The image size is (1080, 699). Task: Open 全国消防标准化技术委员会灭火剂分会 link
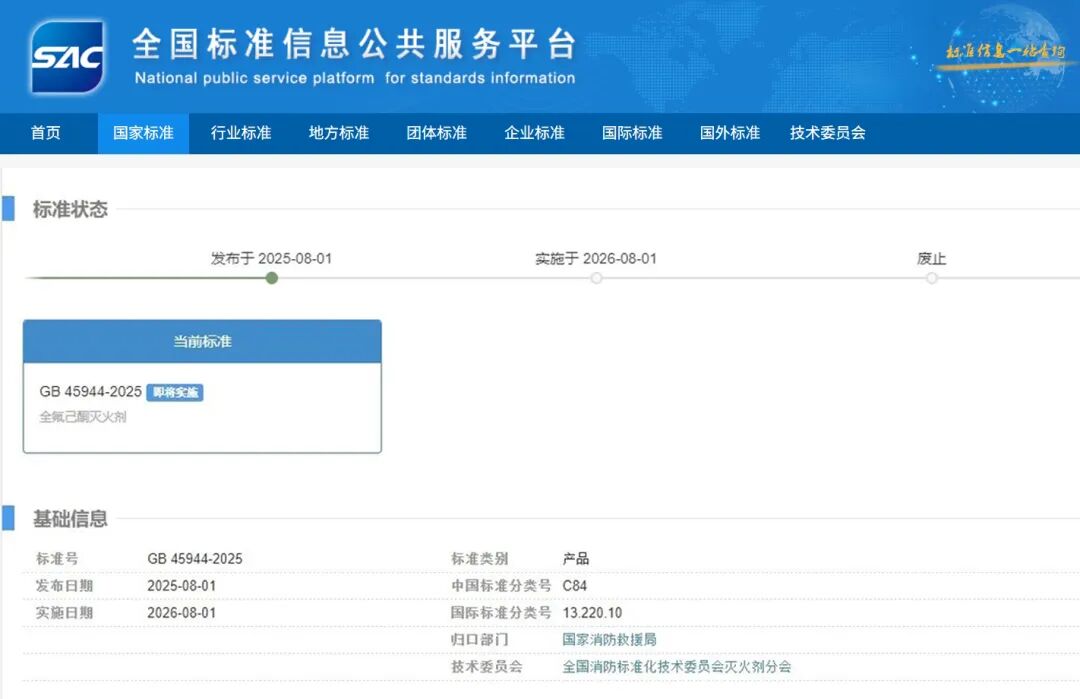[677, 667]
